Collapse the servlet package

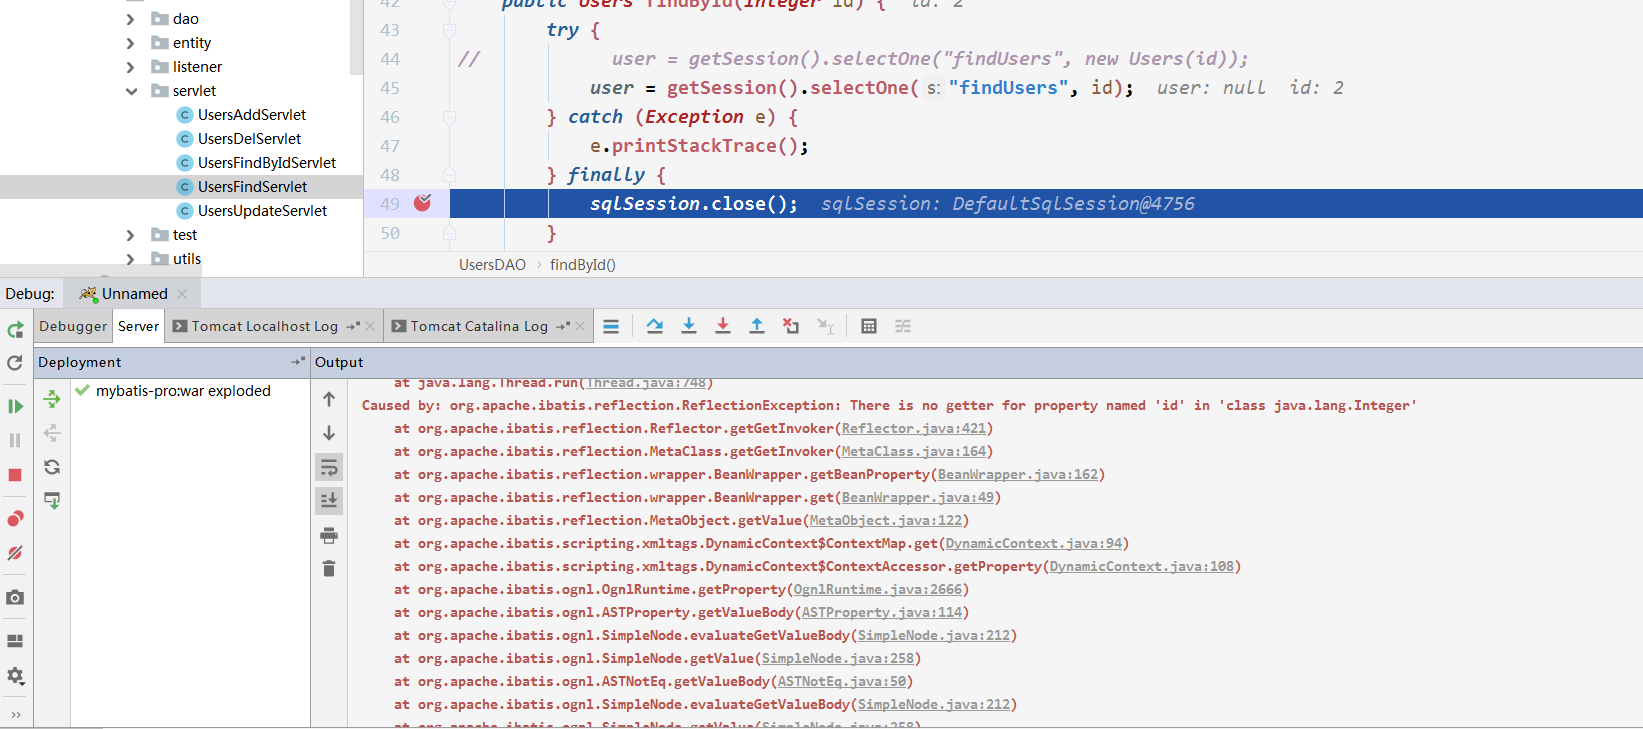[131, 91]
